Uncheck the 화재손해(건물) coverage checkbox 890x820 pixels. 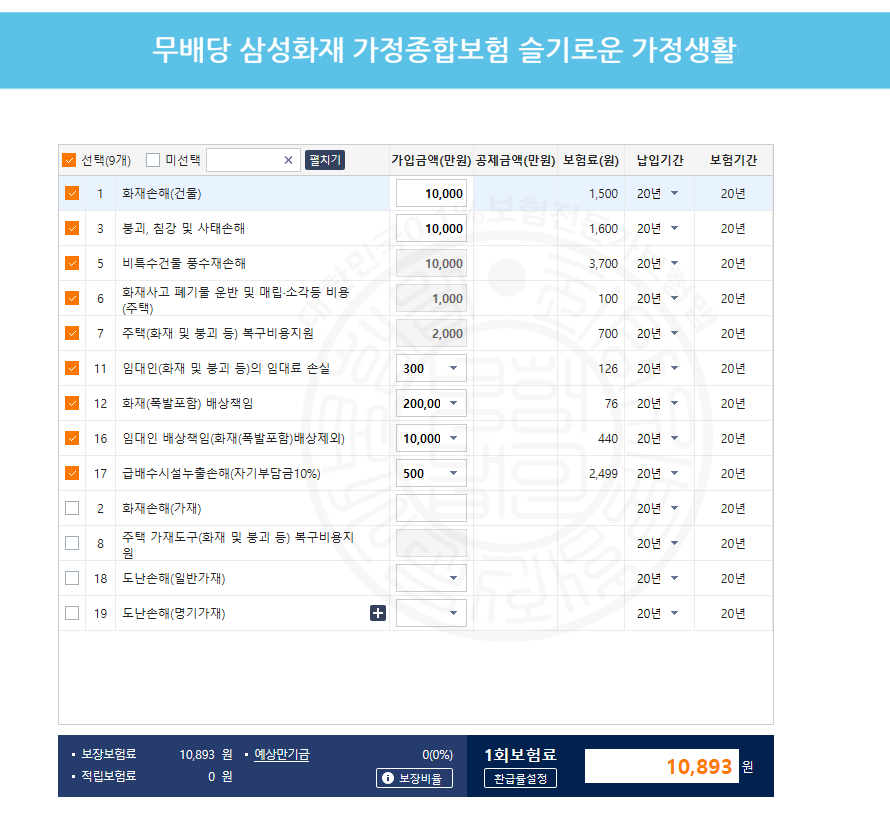click(x=71, y=193)
